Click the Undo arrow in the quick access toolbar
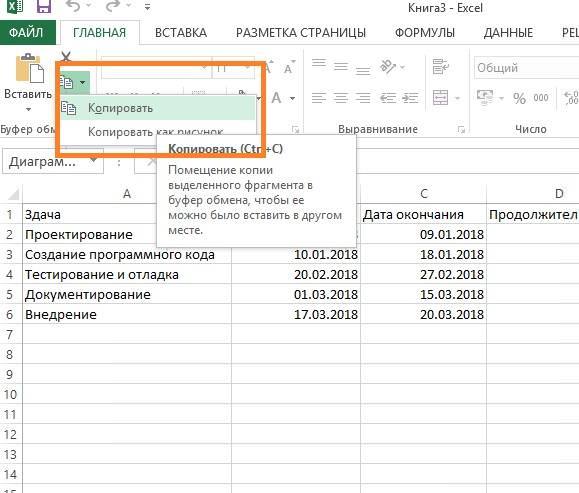 click(x=73, y=6)
